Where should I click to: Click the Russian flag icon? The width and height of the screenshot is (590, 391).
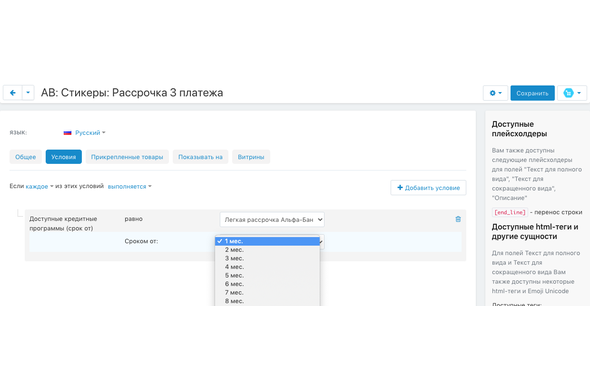coord(67,132)
